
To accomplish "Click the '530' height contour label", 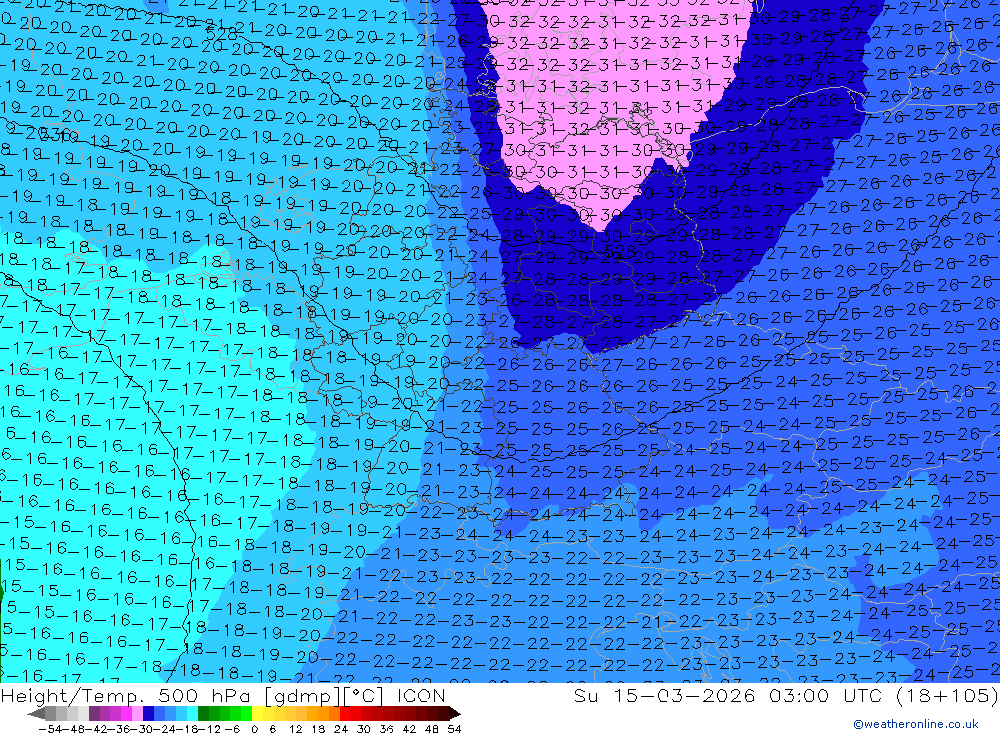I will click(x=57, y=135).
